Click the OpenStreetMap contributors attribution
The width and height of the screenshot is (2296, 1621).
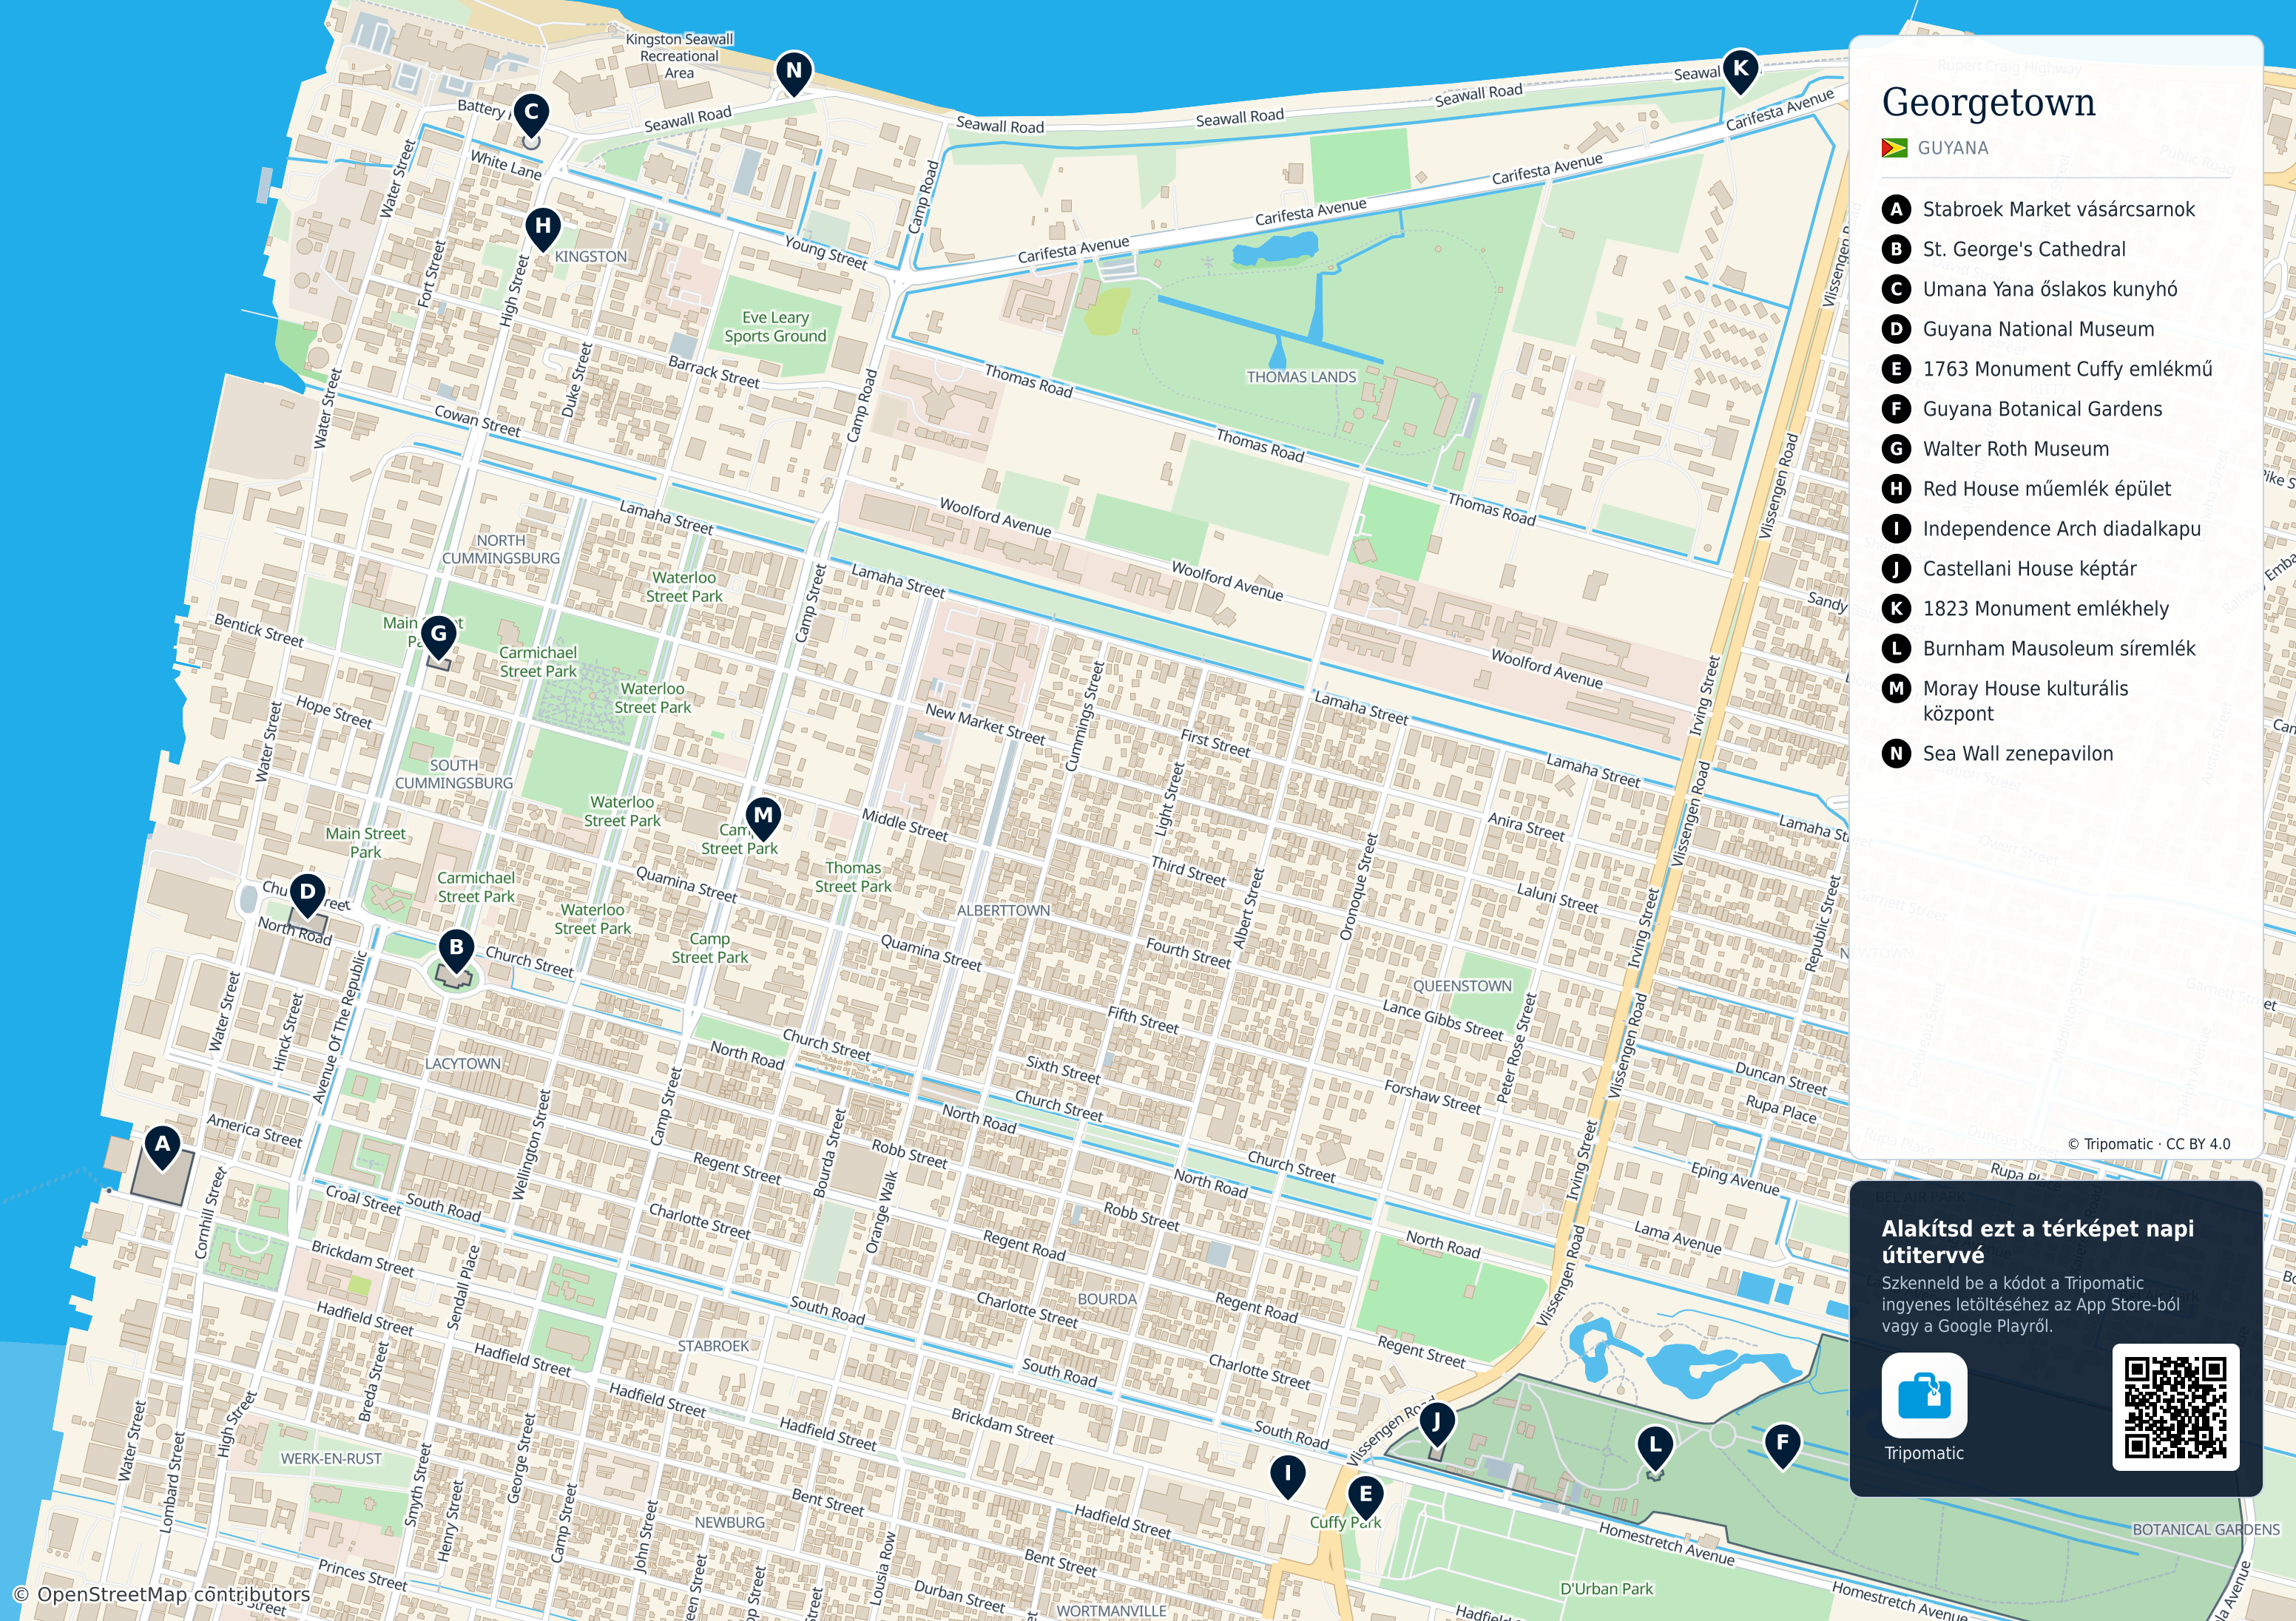[161, 1595]
